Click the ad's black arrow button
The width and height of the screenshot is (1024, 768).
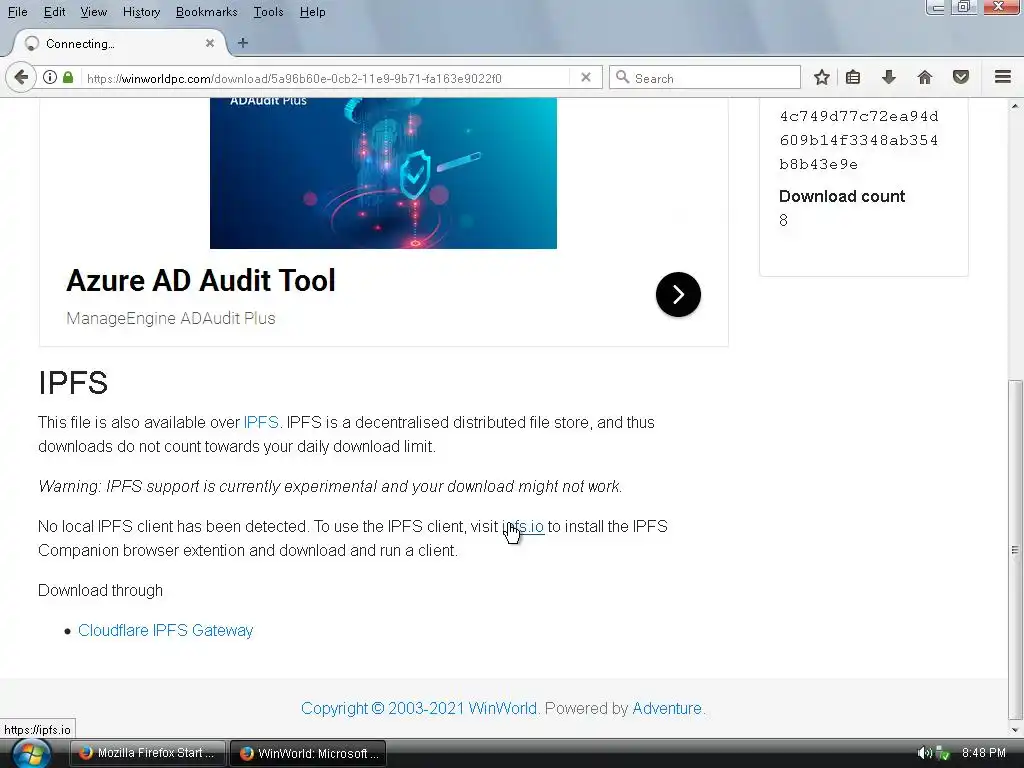tap(679, 295)
